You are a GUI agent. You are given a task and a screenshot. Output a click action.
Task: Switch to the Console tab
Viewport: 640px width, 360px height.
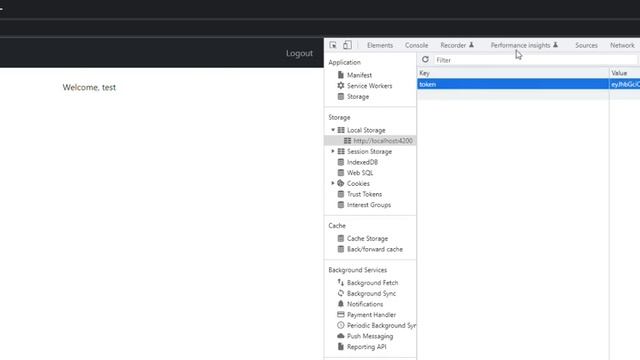tap(416, 45)
